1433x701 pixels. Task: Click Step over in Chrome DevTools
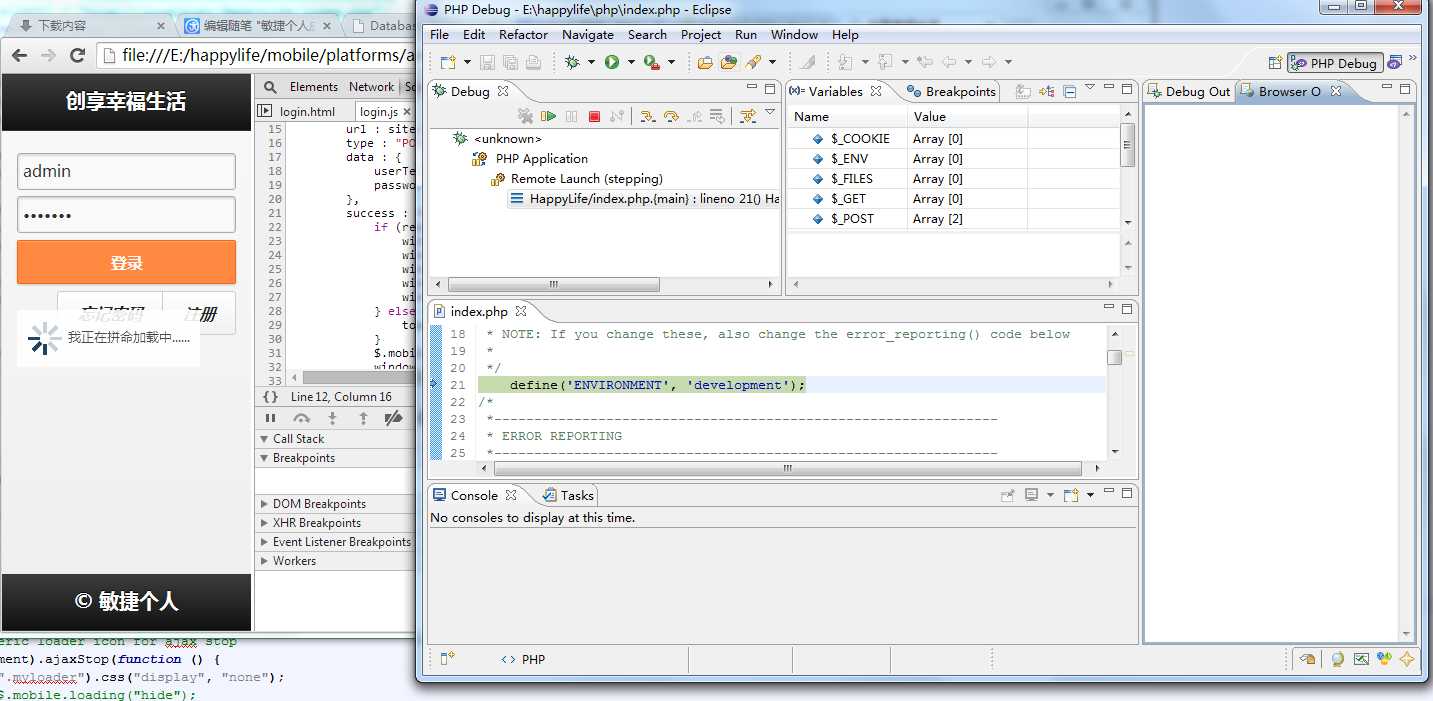click(301, 418)
